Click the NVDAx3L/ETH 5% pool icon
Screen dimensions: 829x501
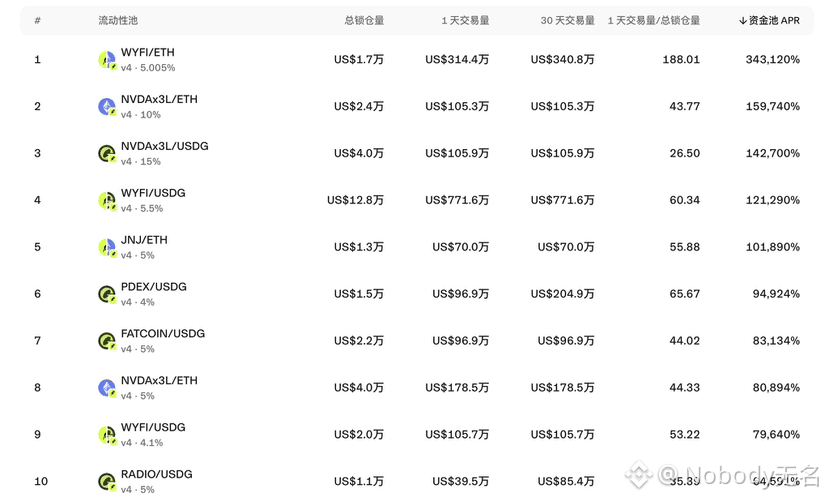coord(107,388)
